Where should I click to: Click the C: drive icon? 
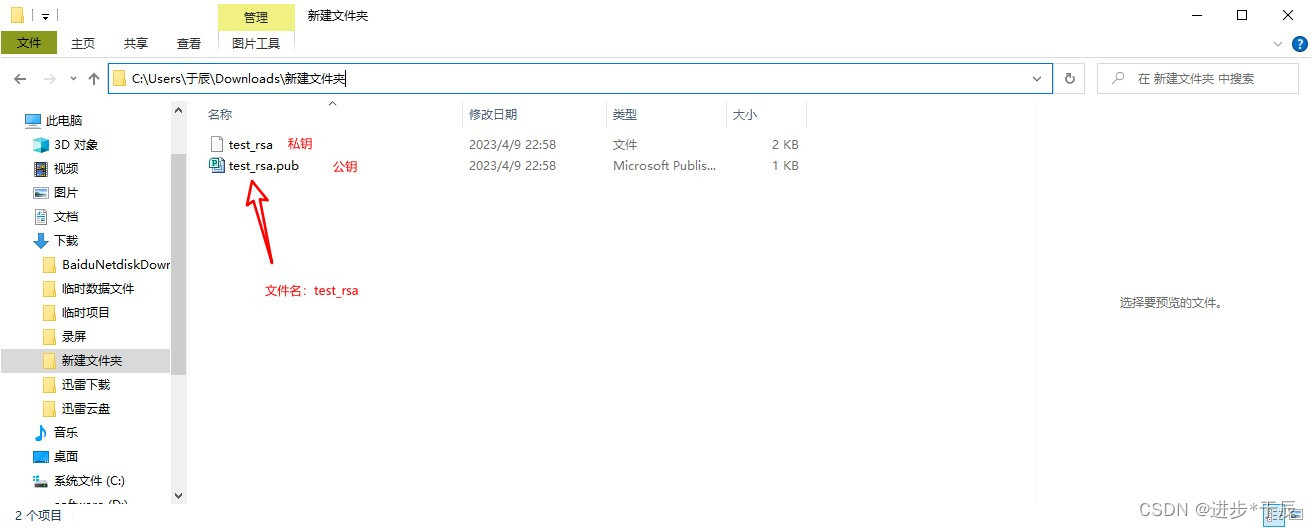[41, 481]
